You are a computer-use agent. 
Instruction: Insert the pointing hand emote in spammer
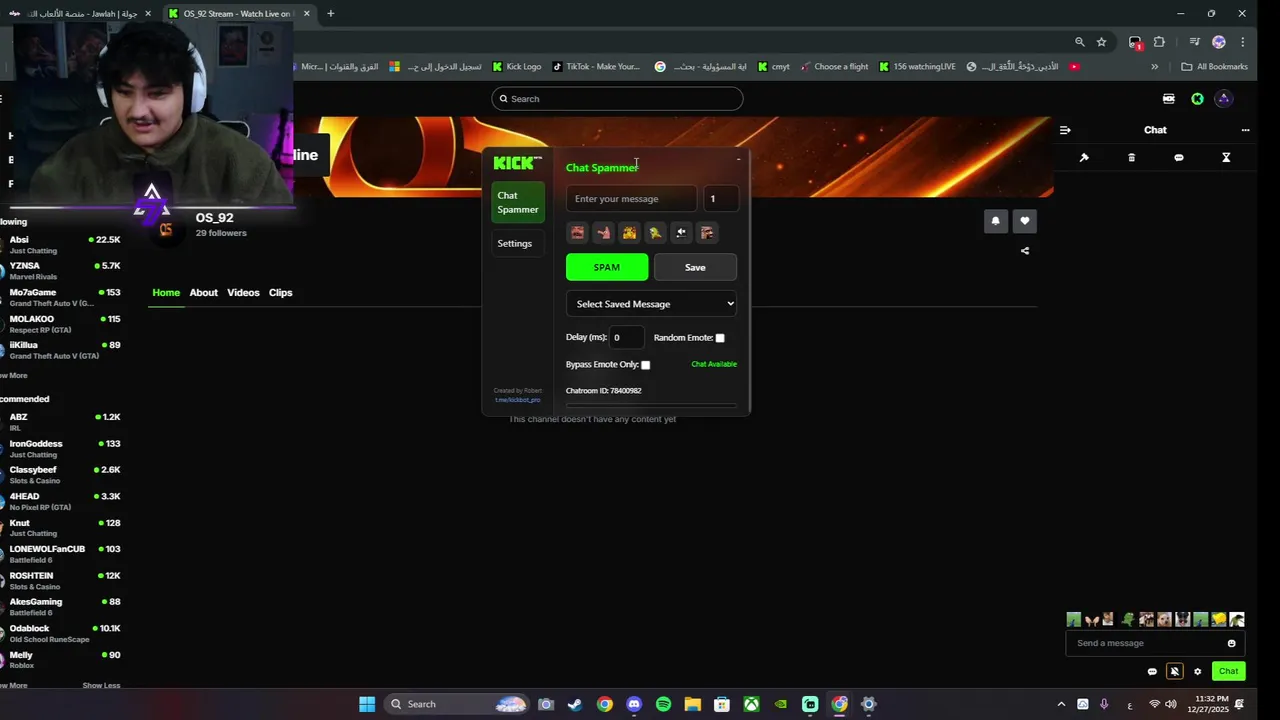603,233
